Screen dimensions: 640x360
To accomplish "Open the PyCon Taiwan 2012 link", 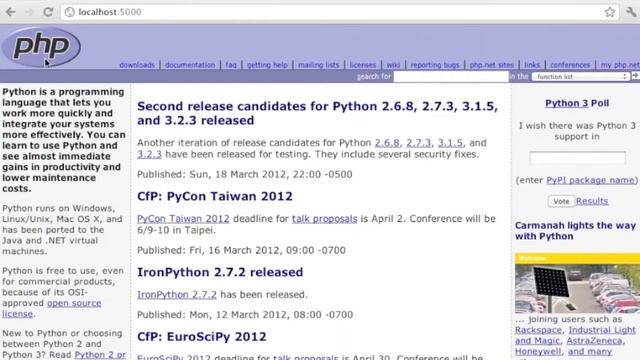I will 183,219.
